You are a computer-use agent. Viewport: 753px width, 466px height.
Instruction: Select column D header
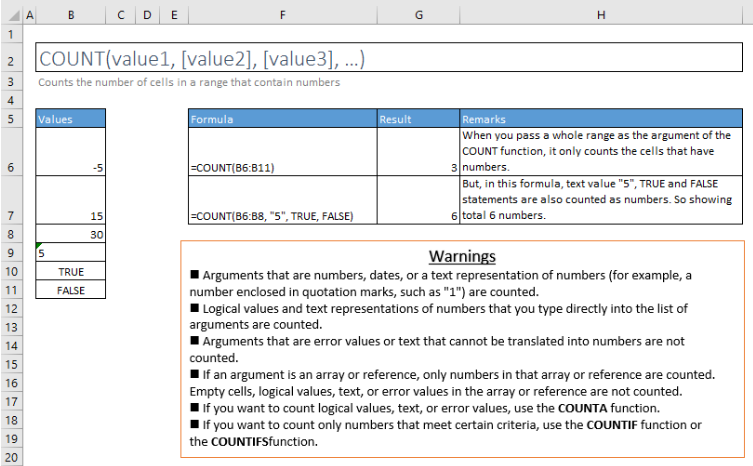(x=147, y=15)
